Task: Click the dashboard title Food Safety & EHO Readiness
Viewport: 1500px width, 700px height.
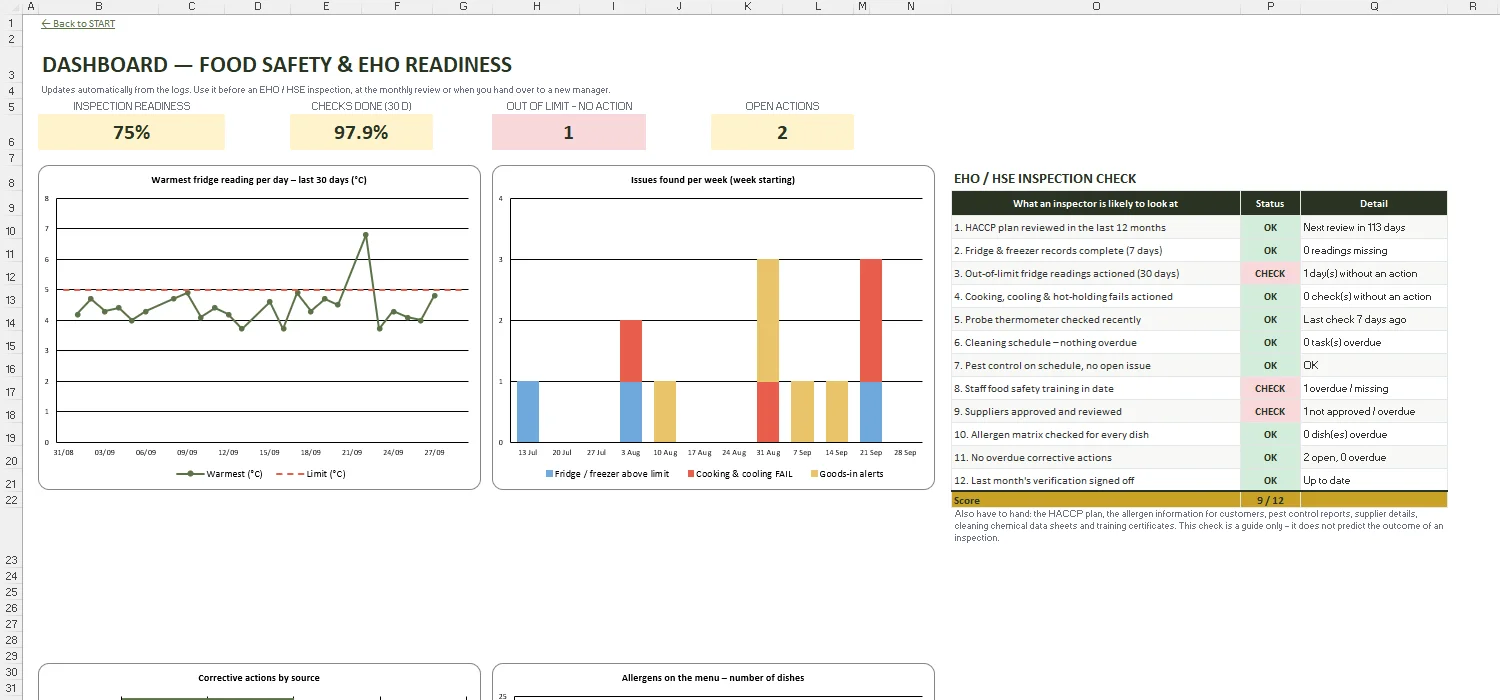Action: pyautogui.click(x=277, y=65)
